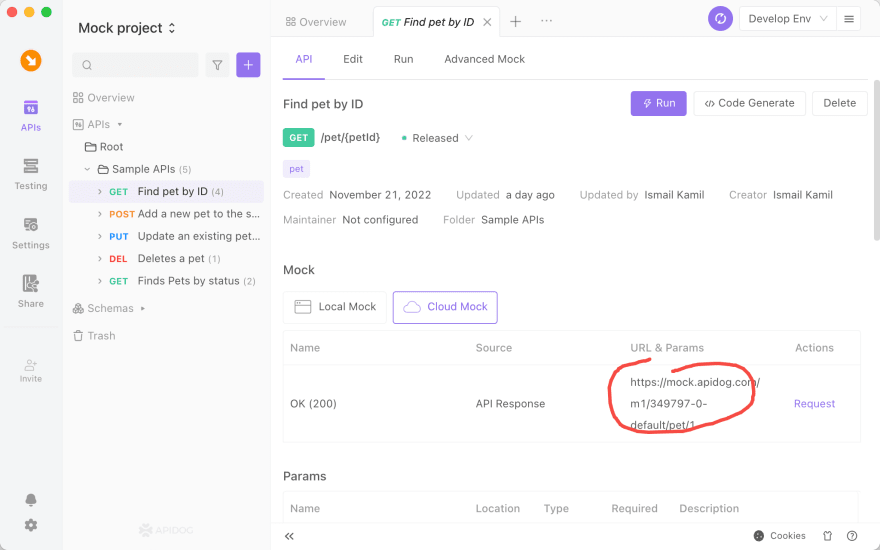
Task: Open the Testing section
Action: click(x=31, y=175)
